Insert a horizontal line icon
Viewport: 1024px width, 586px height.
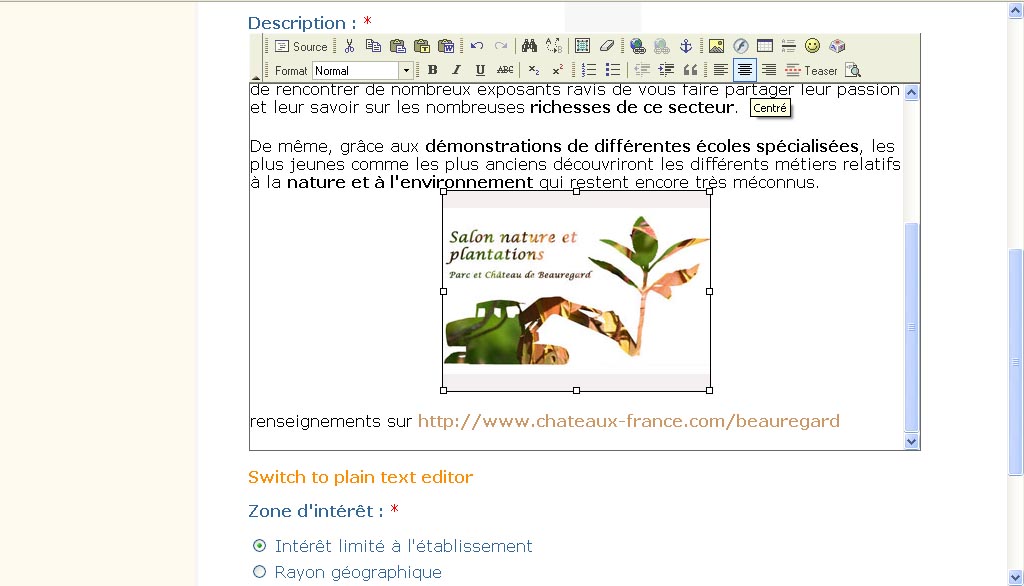[x=789, y=46]
